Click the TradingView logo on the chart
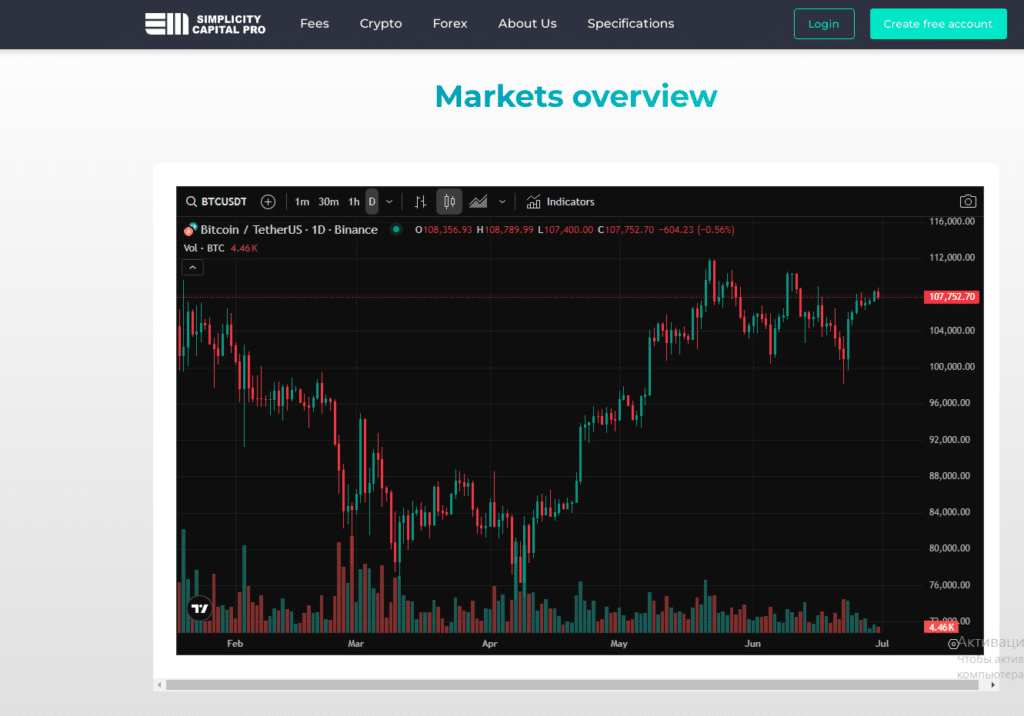The width and height of the screenshot is (1024, 716). (200, 608)
